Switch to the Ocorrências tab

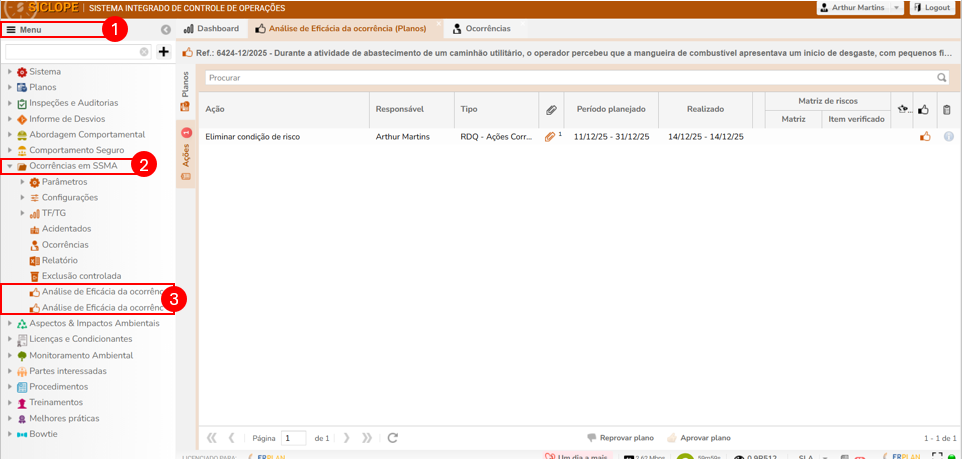(x=481, y=29)
